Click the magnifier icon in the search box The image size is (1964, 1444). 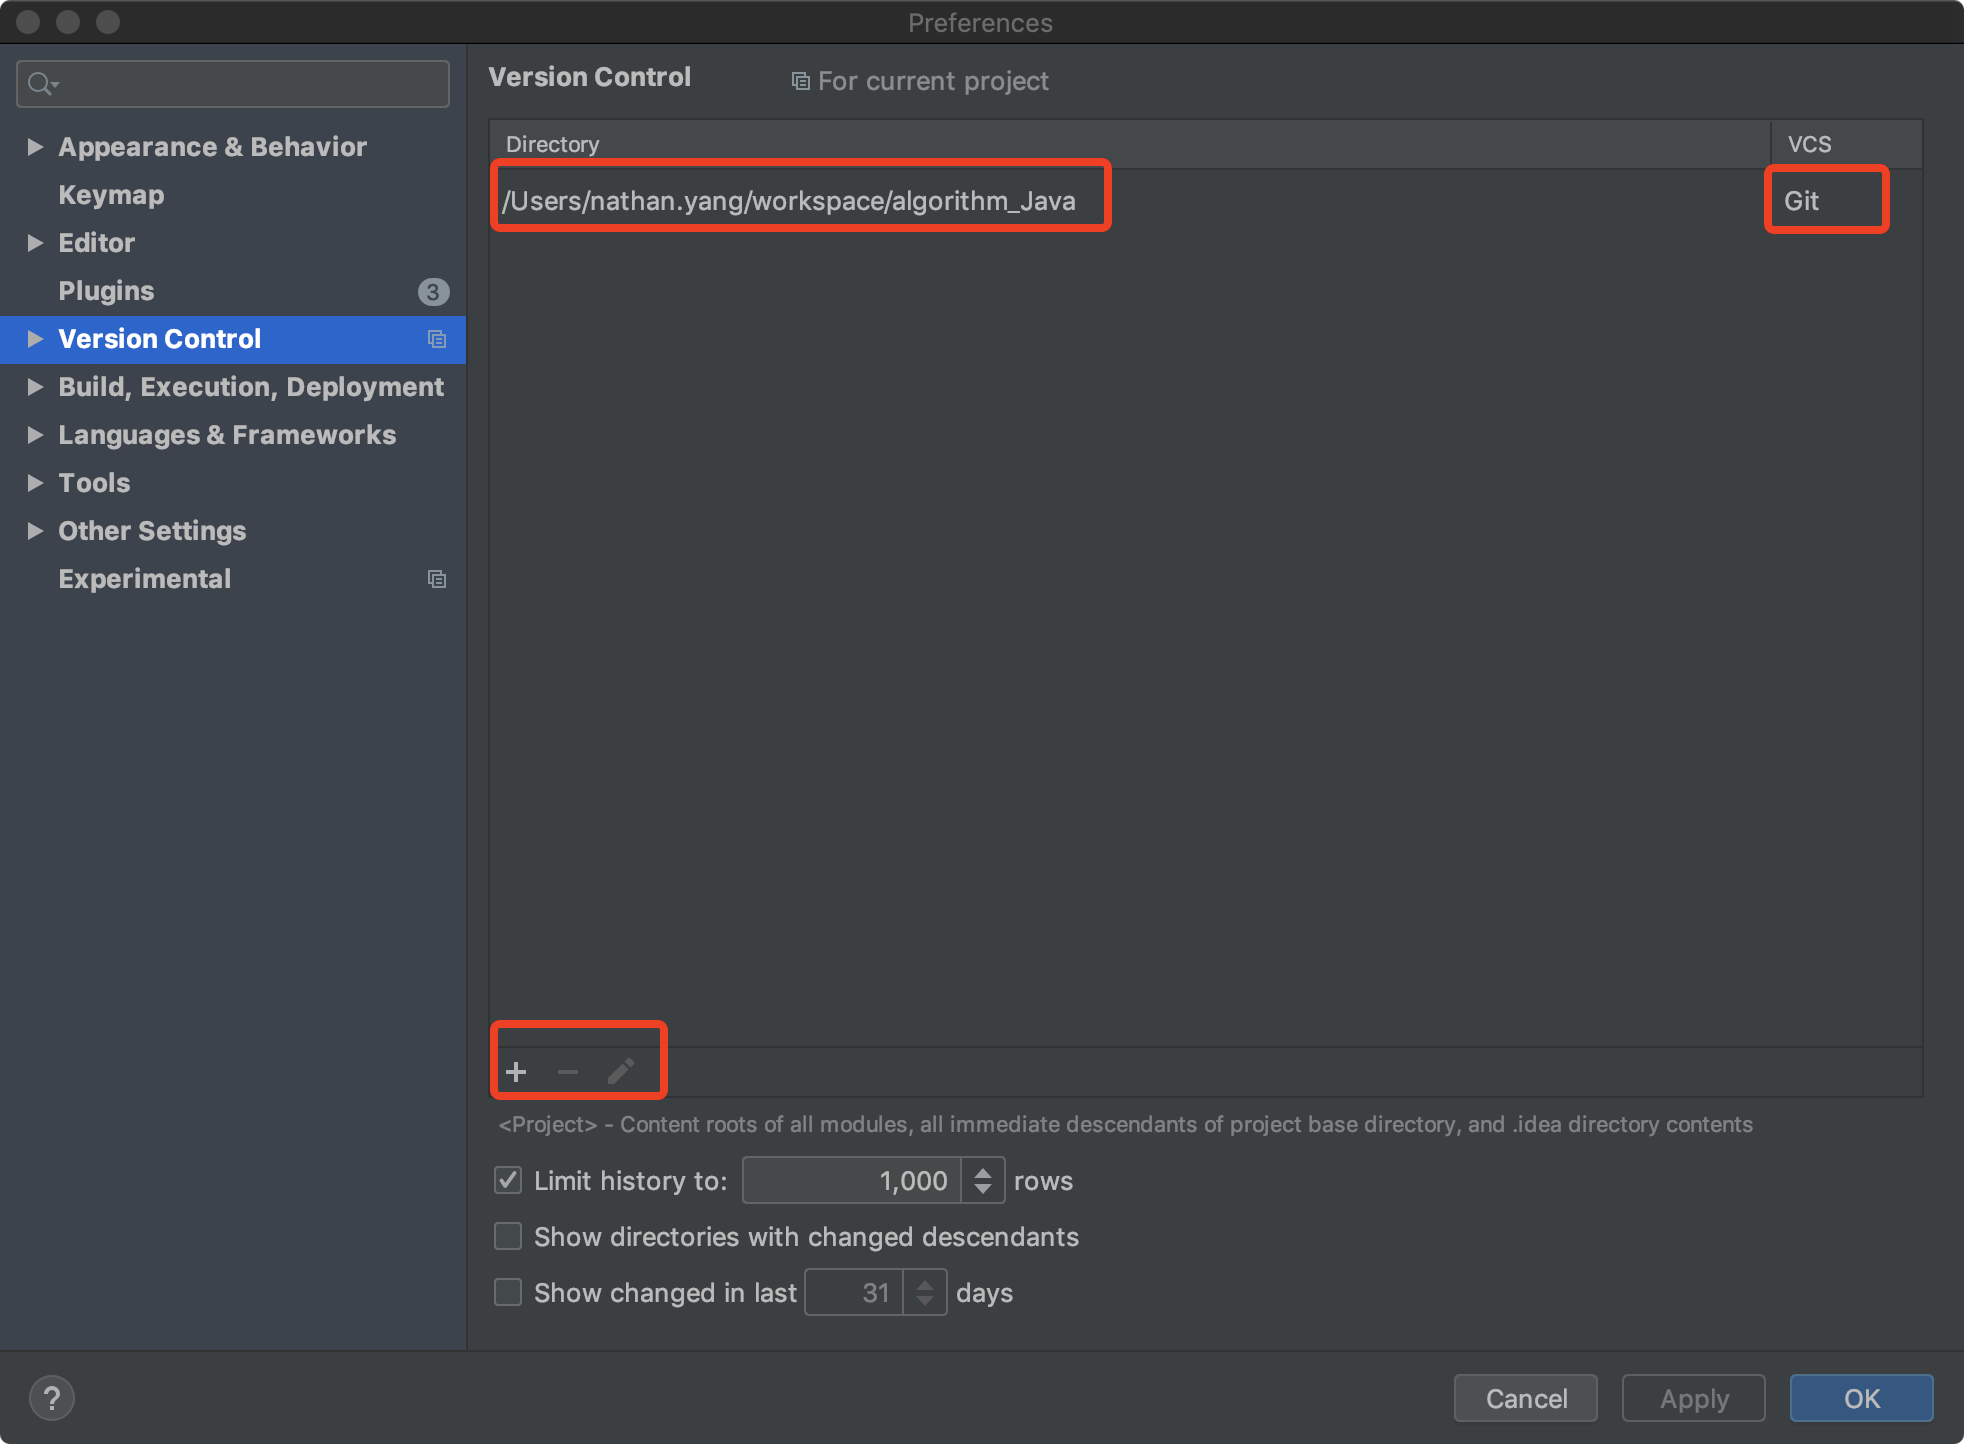tap(41, 84)
